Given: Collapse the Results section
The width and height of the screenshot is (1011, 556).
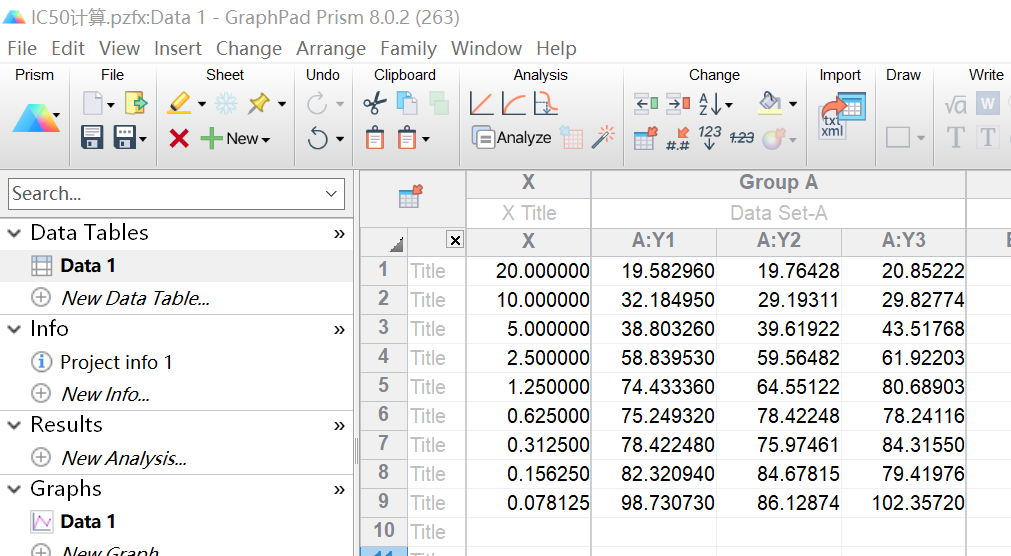Looking at the screenshot, I should (14, 425).
